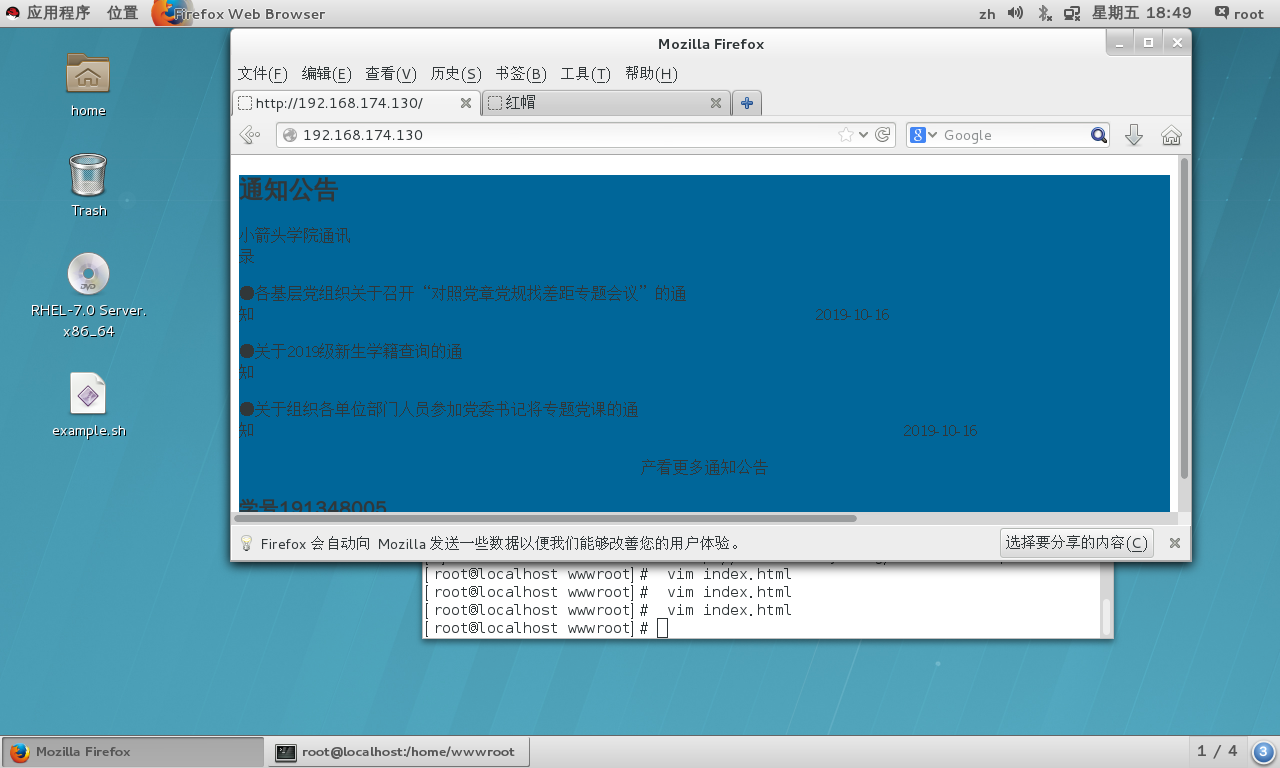Screen dimensions: 1280x768
Task: Open the URL history dropdown arrow
Action: point(864,135)
